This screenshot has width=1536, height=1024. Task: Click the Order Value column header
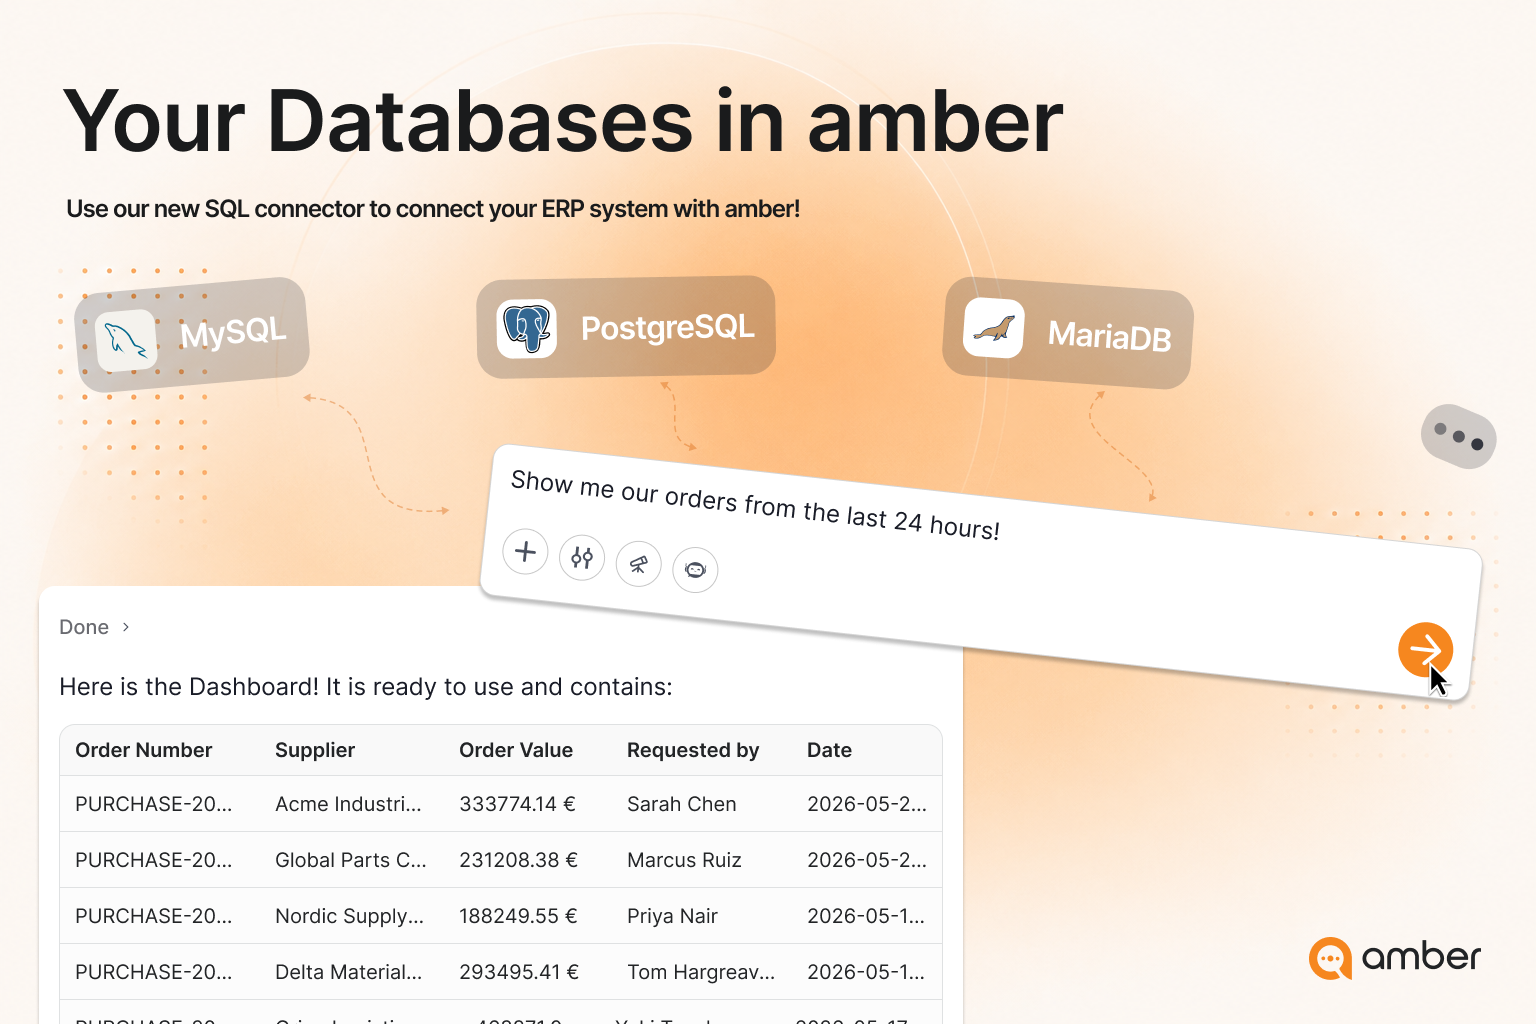coord(516,750)
